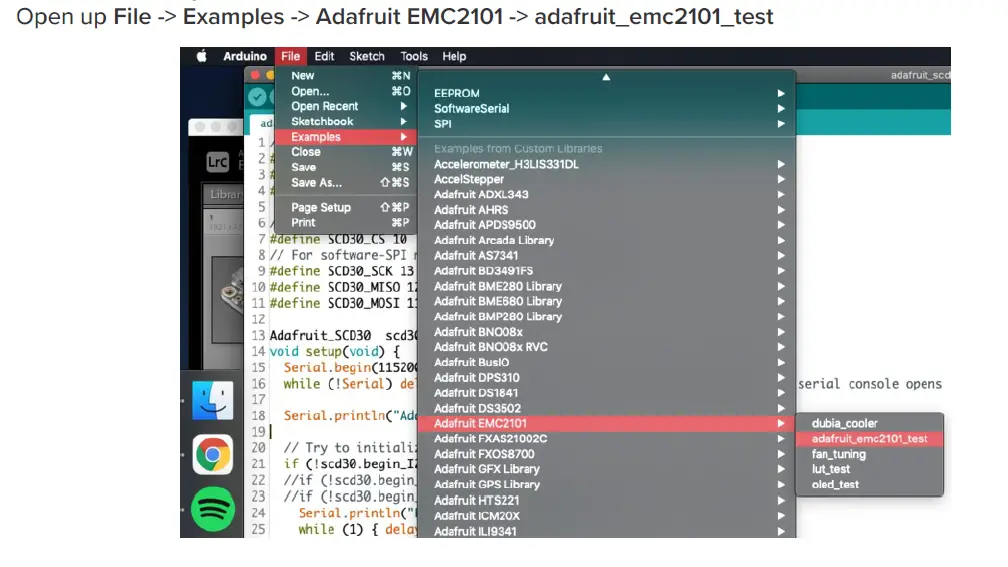Click the Lrc Lightroom icon in background window

coord(217,161)
